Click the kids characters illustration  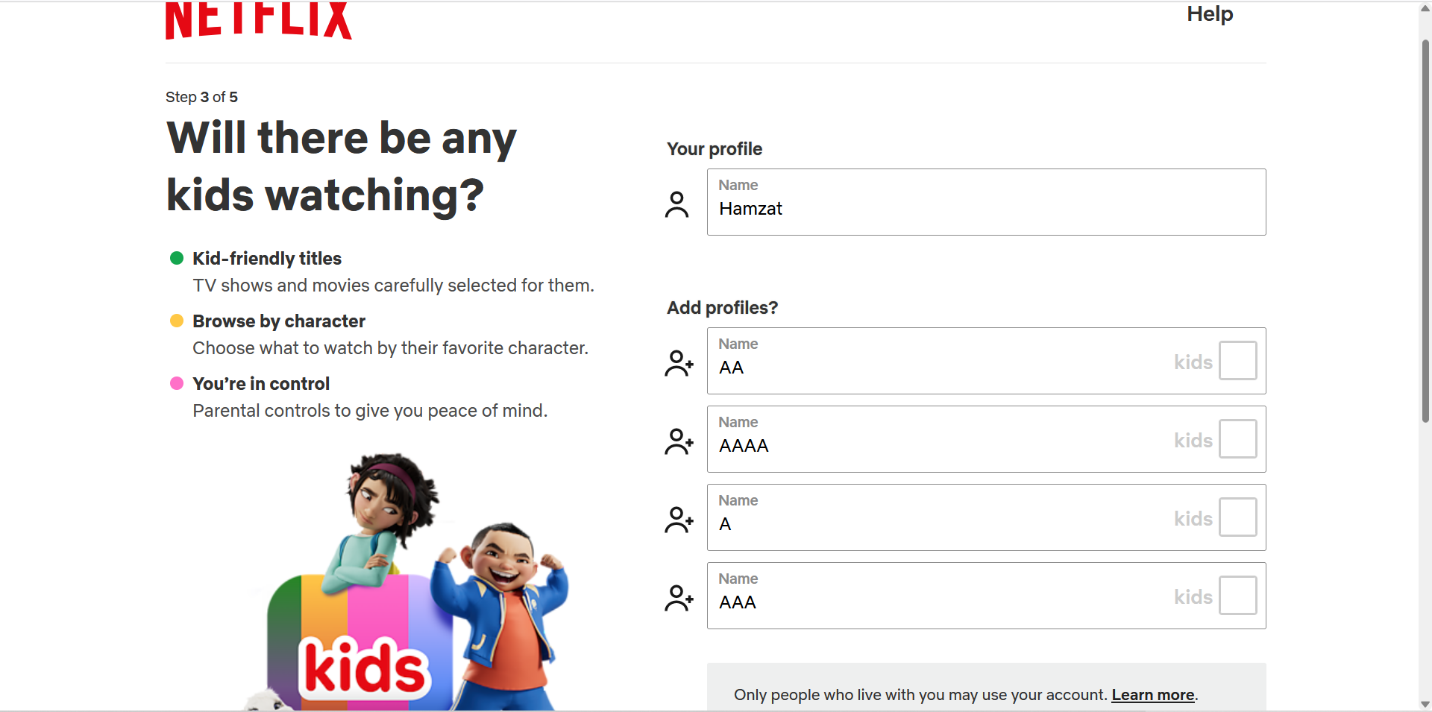(407, 581)
